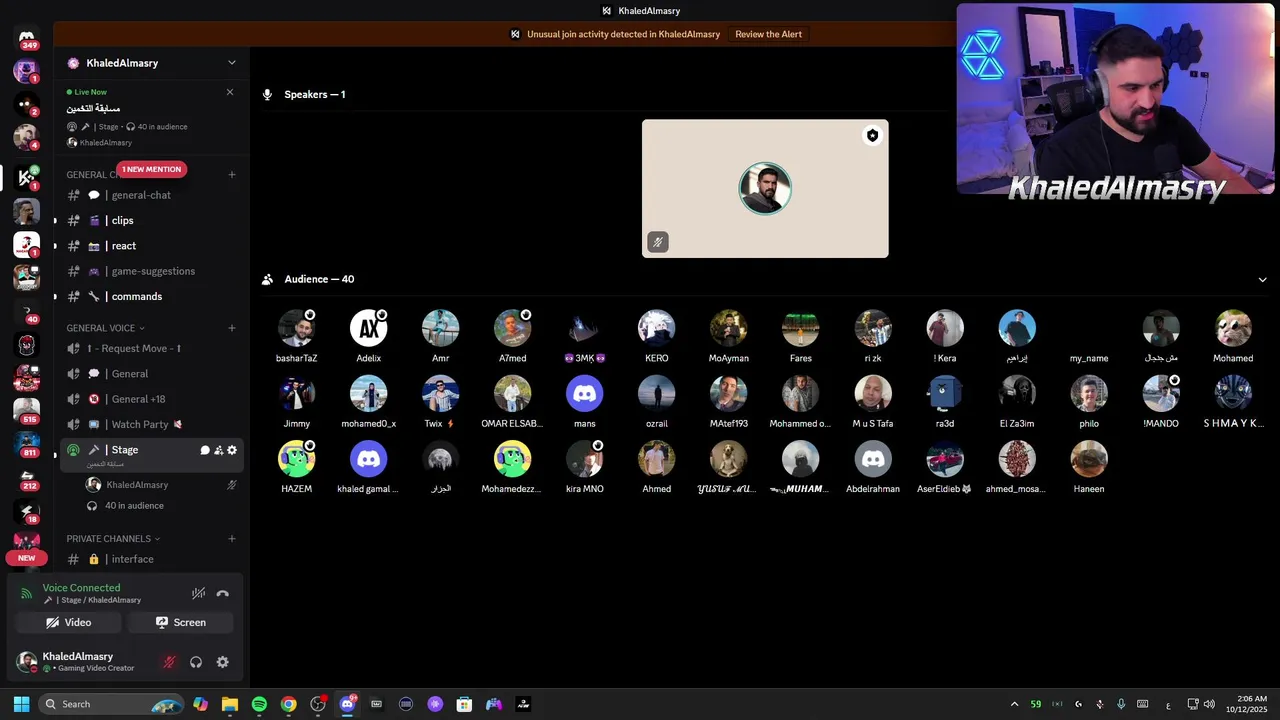The image size is (1280, 720).
Task: Click muted mic icon on speaker tile
Action: 657,242
